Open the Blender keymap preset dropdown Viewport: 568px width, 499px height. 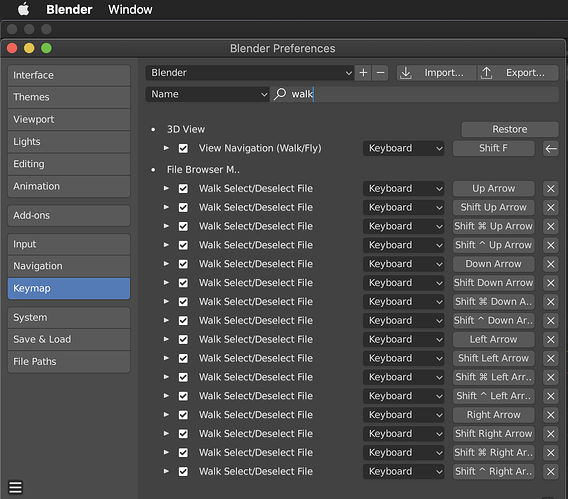tap(250, 73)
